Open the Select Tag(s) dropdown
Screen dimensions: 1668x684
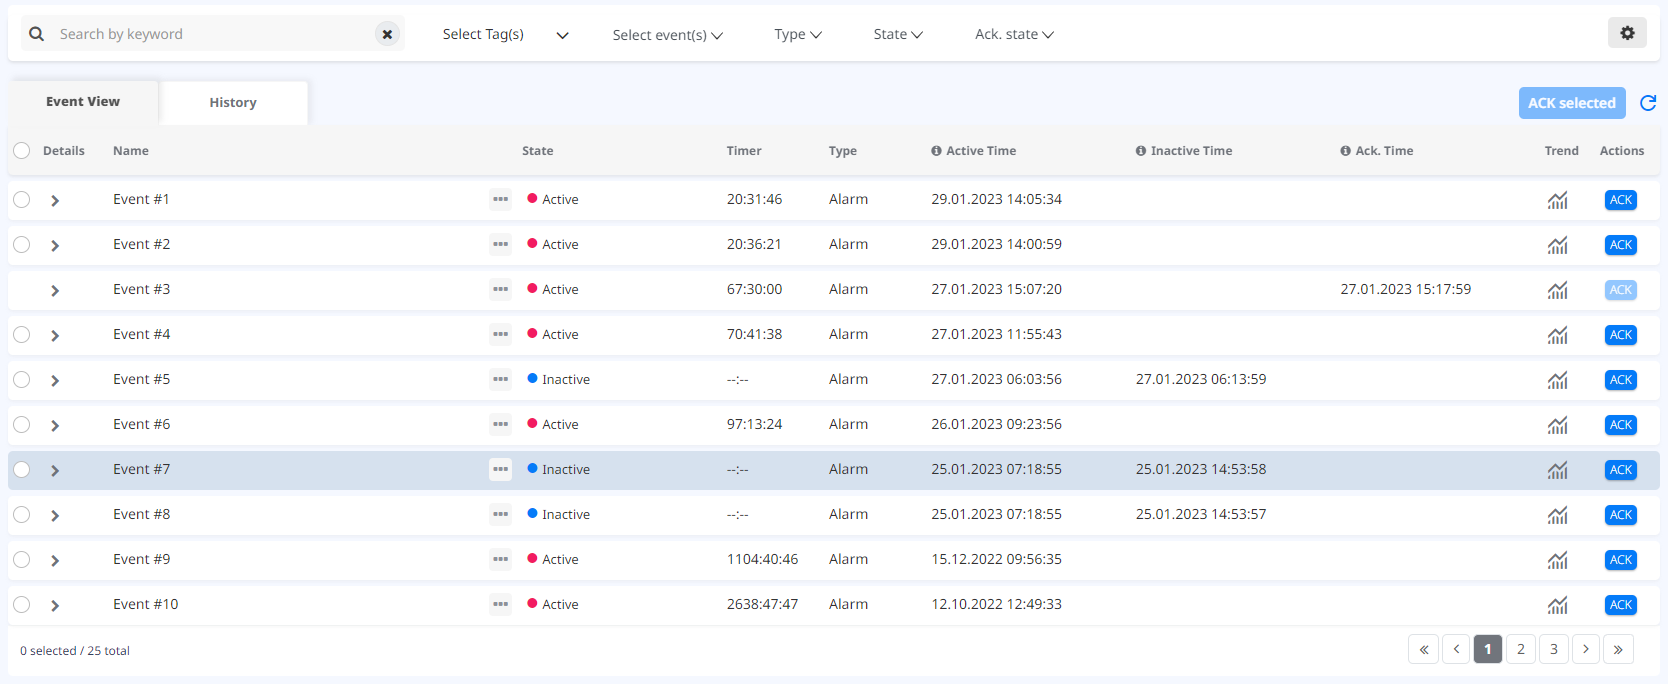505,34
